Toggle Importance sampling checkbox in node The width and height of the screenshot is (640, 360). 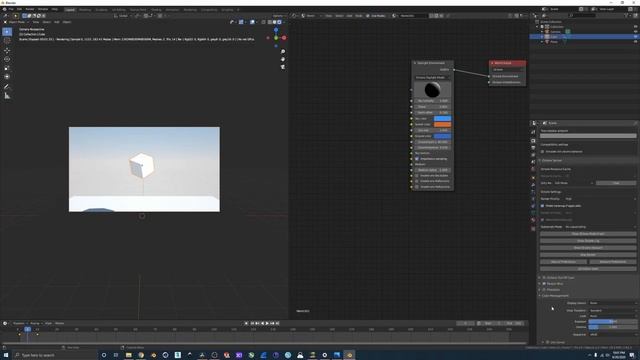pyautogui.click(x=417, y=159)
